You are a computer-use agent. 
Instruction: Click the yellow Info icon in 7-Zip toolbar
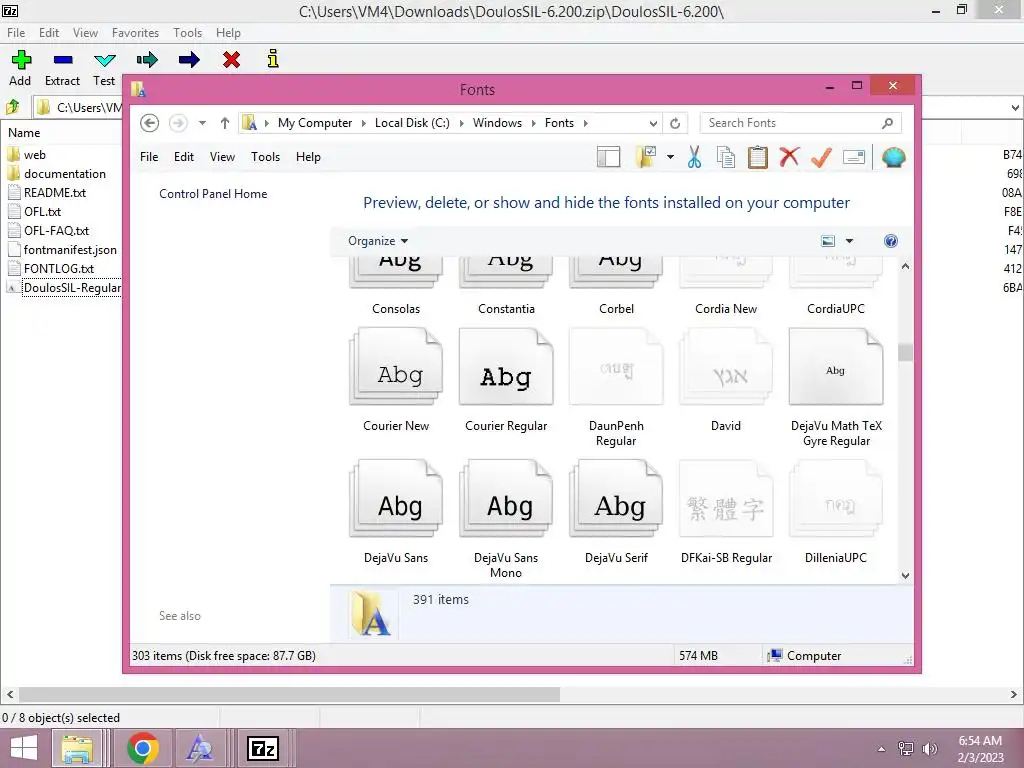(273, 59)
